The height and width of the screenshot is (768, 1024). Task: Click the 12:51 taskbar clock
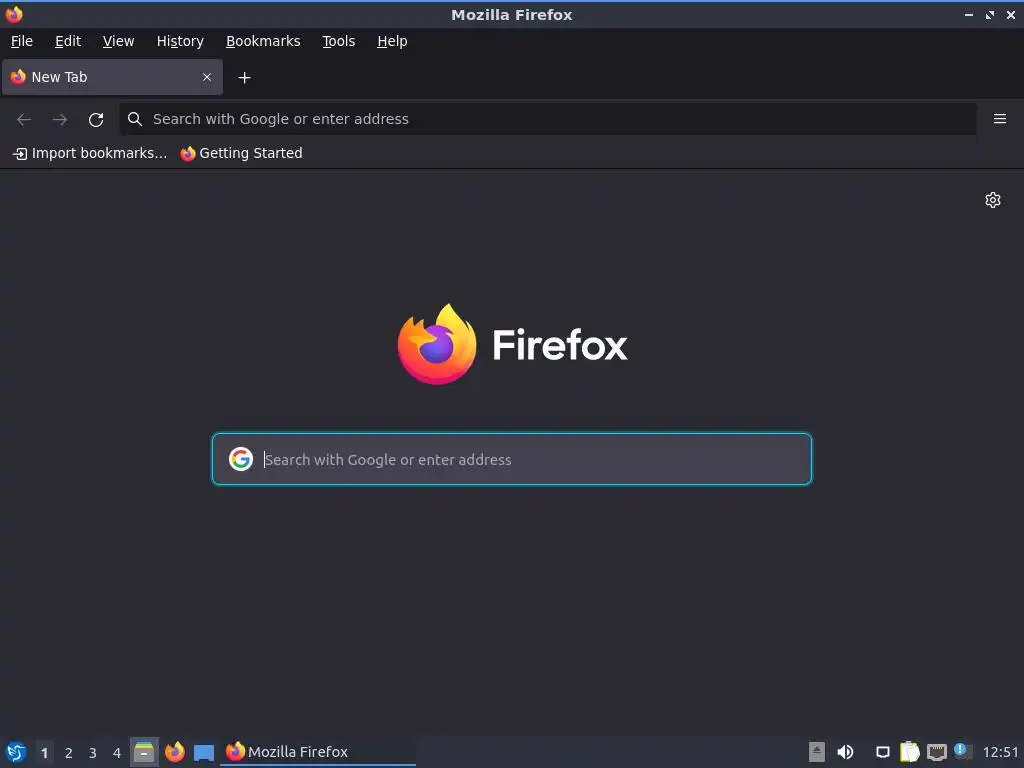1000,752
